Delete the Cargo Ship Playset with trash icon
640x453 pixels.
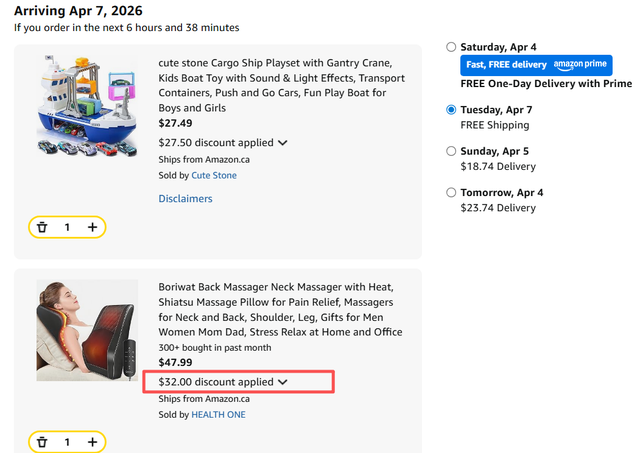[42, 227]
